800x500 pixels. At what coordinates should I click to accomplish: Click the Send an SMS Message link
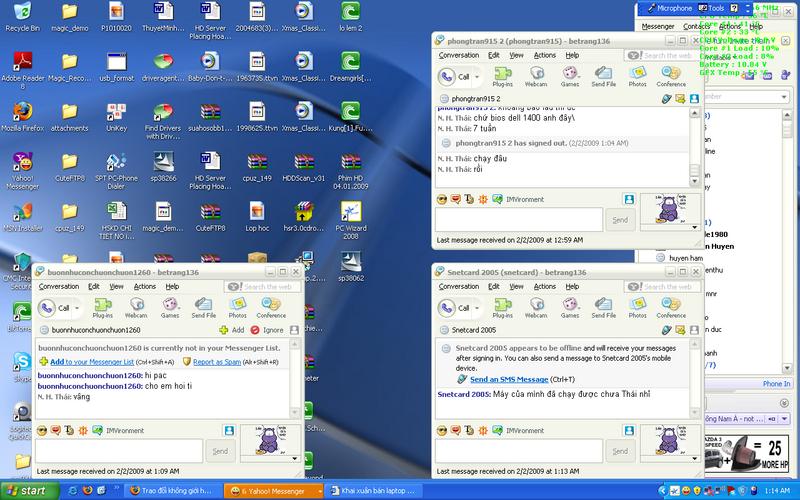[509, 379]
